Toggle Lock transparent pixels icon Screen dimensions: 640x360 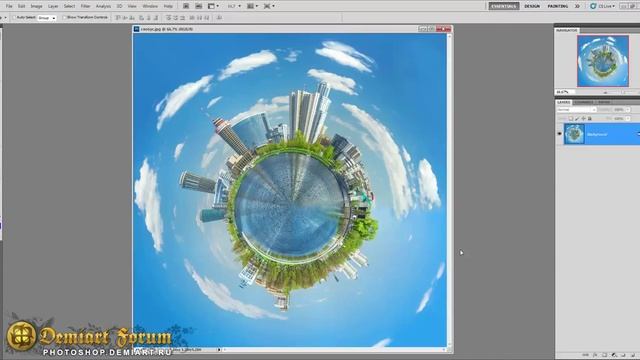pos(571,118)
